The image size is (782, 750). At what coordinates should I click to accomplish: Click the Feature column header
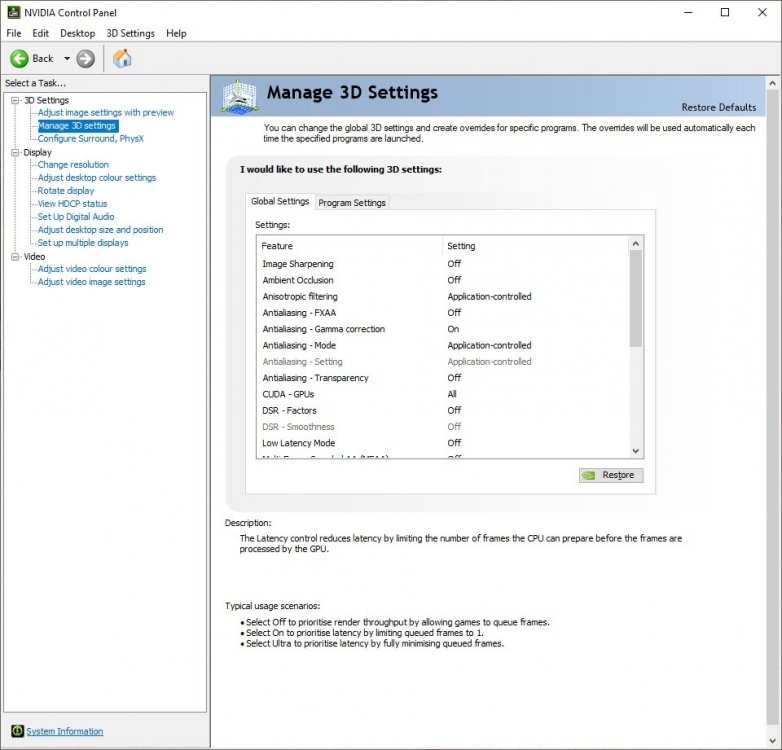350,246
